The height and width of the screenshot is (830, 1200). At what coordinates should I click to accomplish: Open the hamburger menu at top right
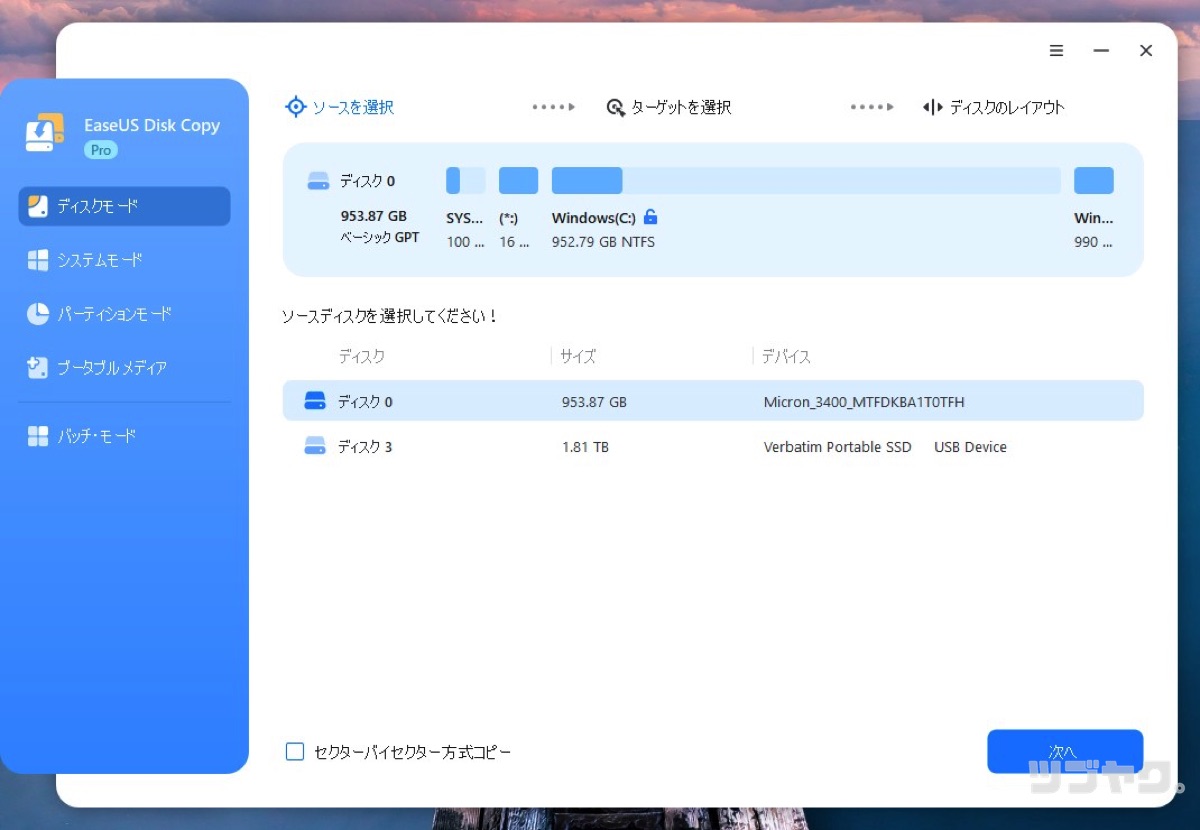[x=1056, y=50]
